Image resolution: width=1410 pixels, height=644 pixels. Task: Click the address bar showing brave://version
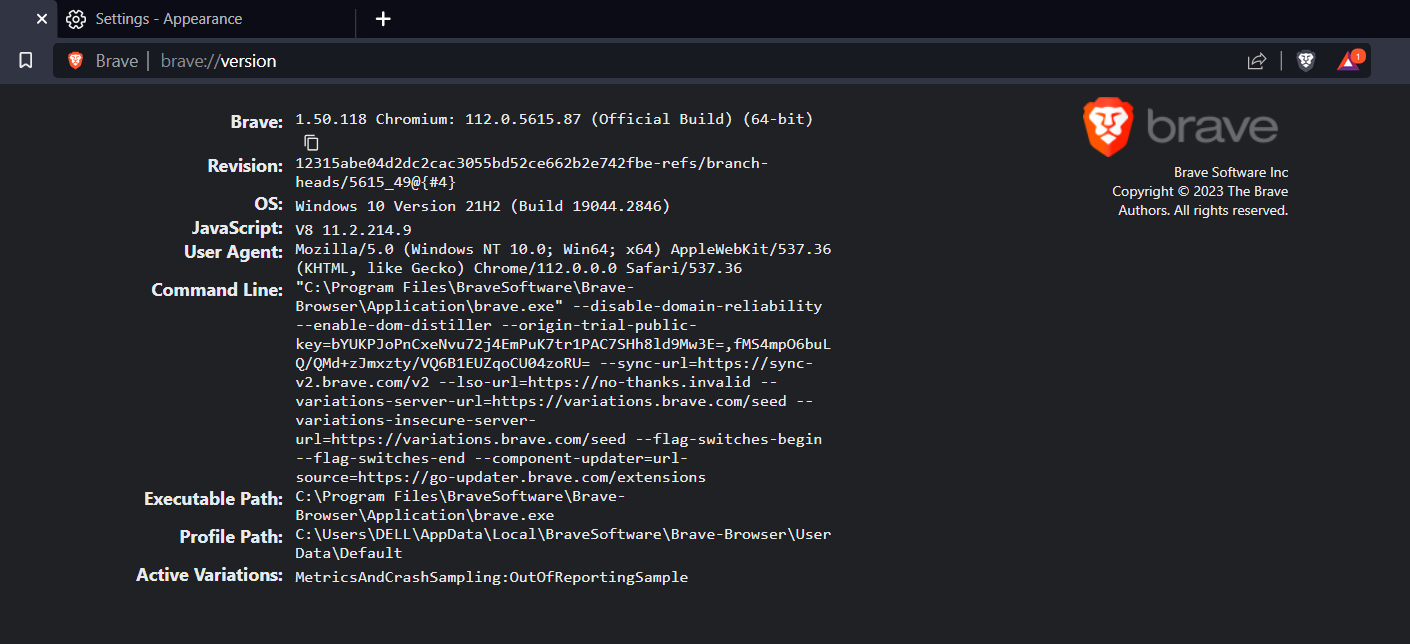pyautogui.click(x=218, y=60)
